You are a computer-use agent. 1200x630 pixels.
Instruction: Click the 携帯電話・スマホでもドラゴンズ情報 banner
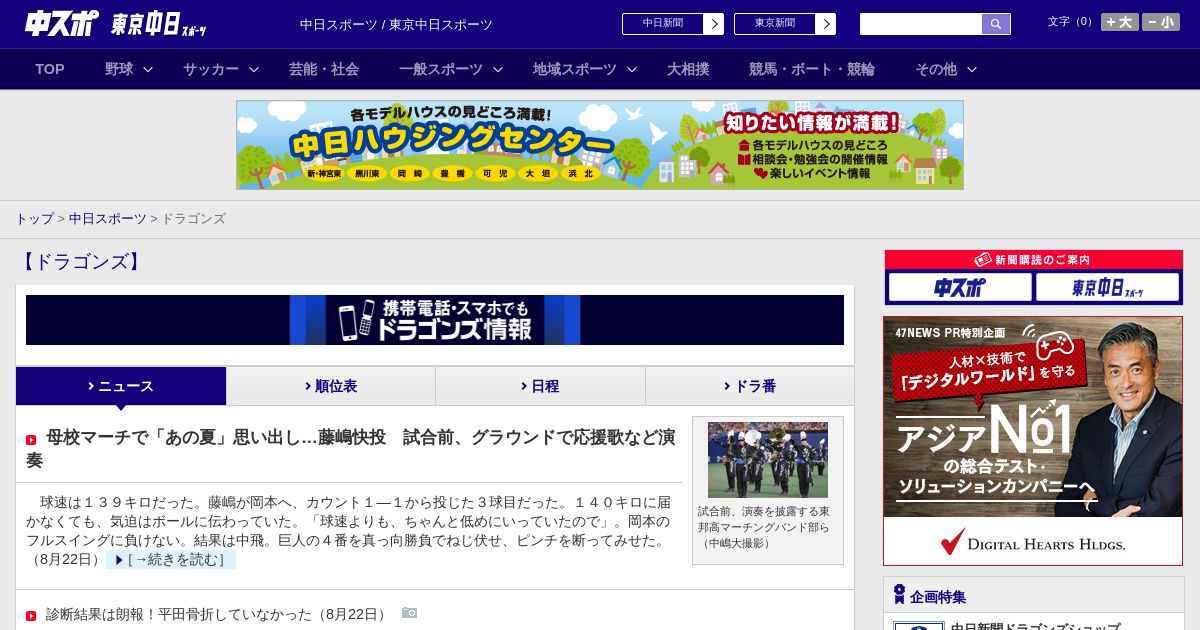point(435,320)
